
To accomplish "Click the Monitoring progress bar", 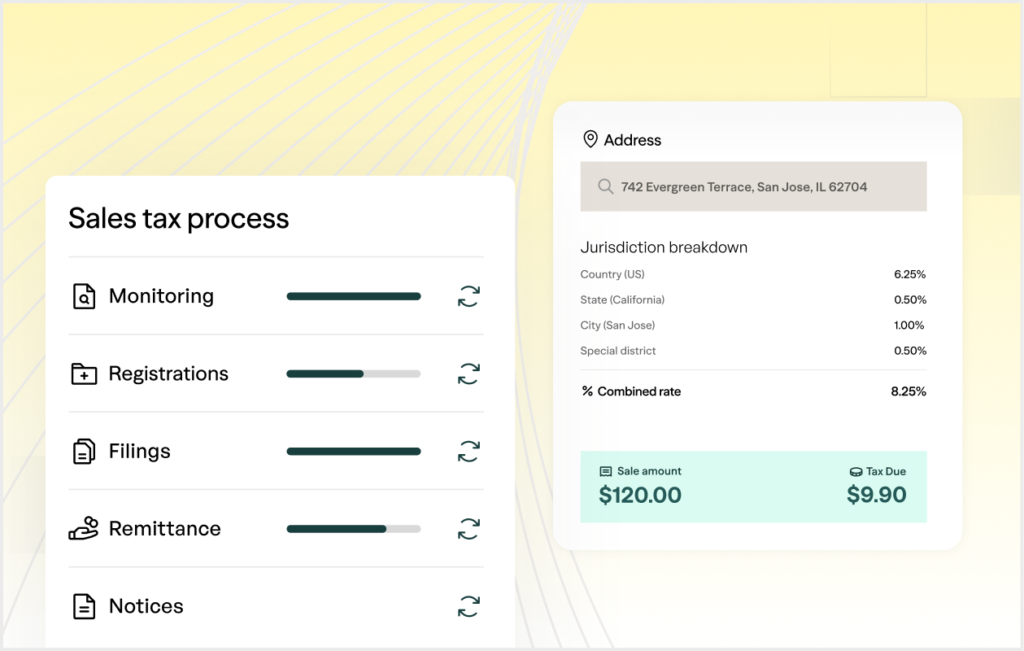I will coord(353,296).
